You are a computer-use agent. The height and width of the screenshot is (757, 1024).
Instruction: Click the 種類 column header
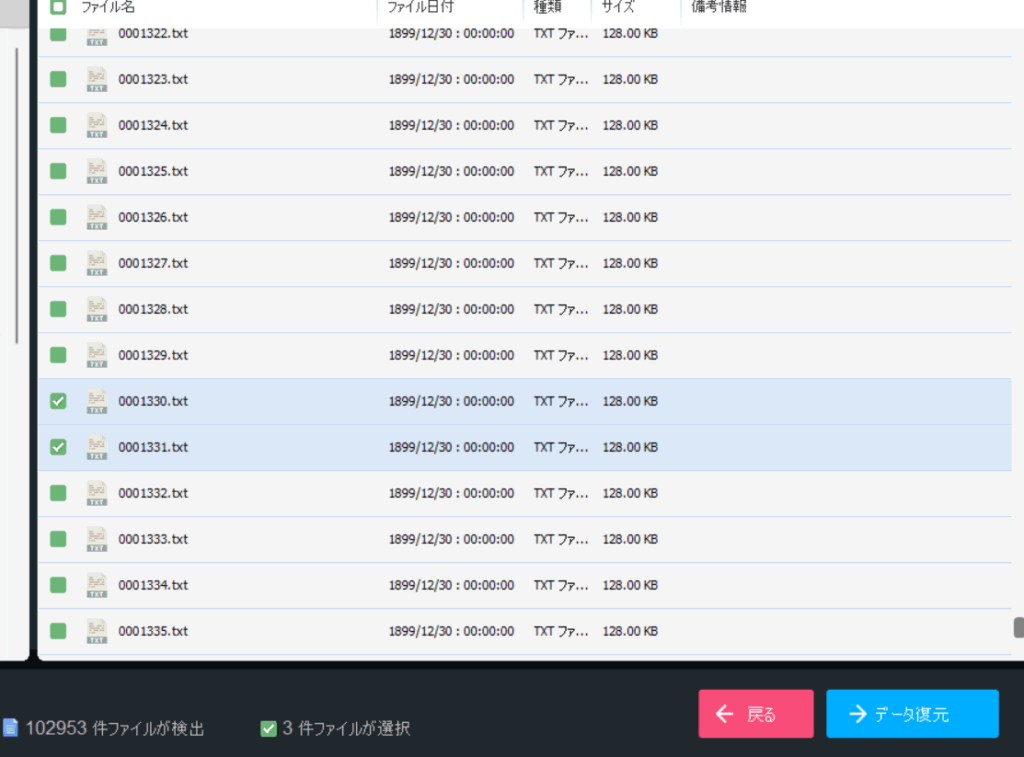[547, 7]
